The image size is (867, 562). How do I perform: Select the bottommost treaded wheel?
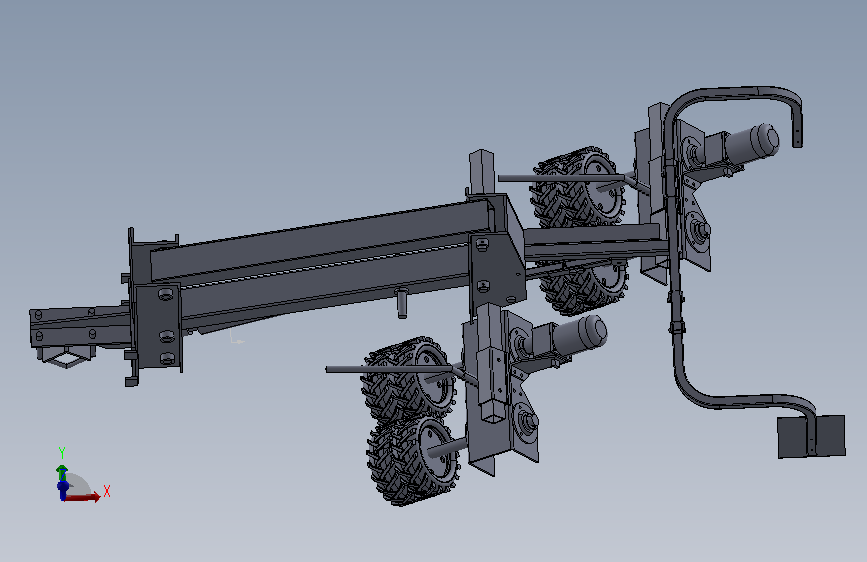[414, 460]
